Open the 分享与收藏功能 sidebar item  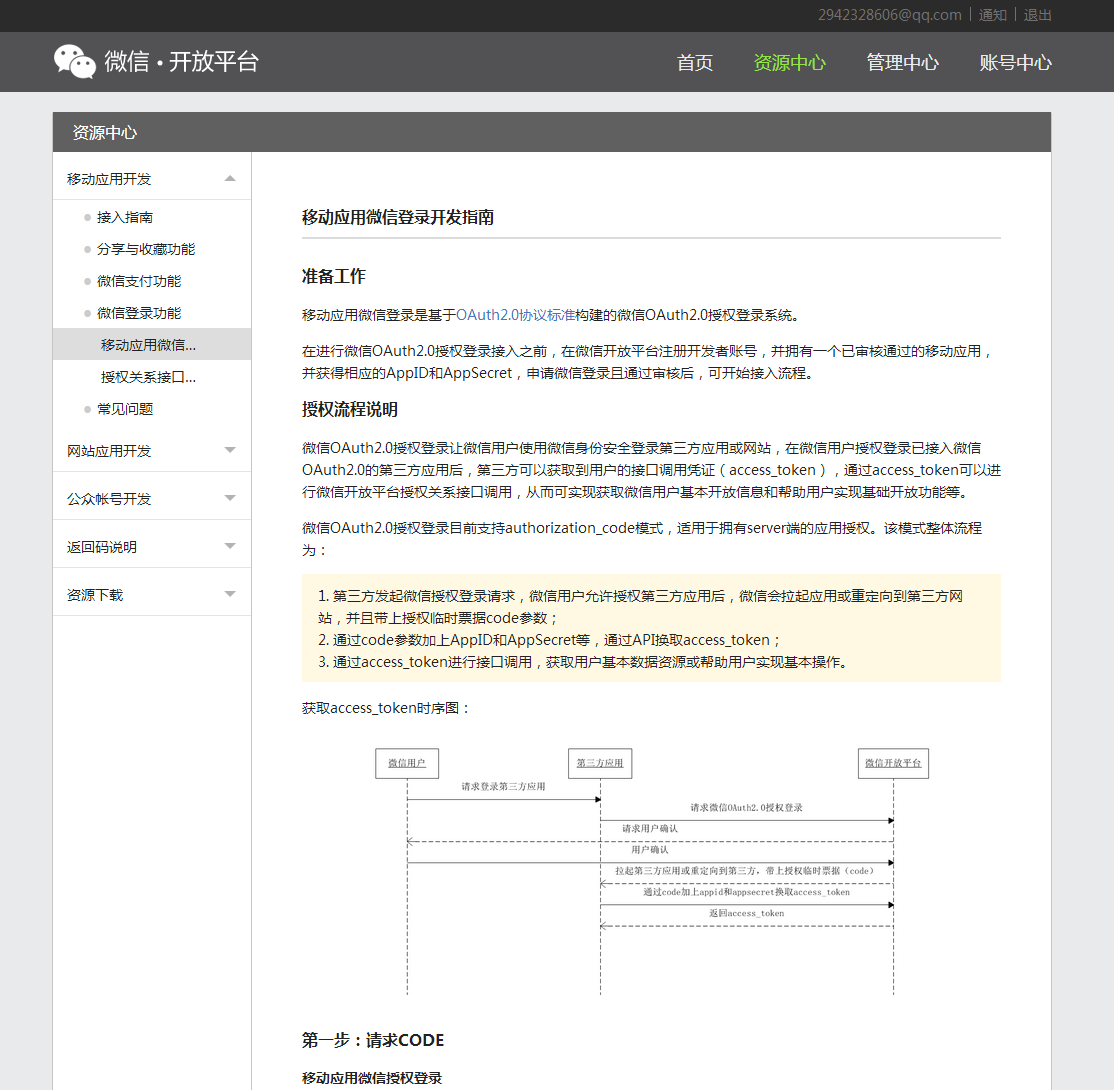[x=146, y=249]
